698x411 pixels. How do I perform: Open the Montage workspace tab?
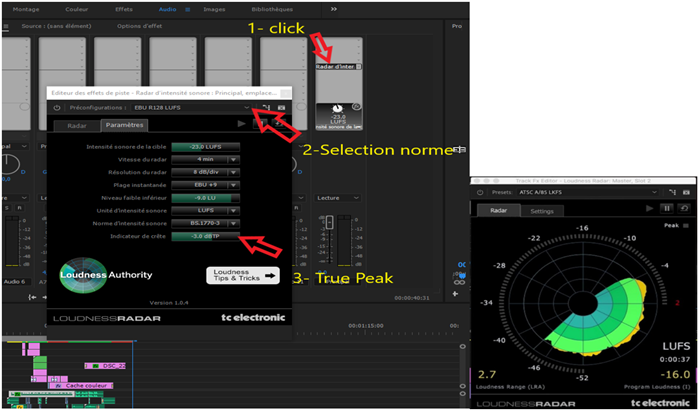[26, 9]
